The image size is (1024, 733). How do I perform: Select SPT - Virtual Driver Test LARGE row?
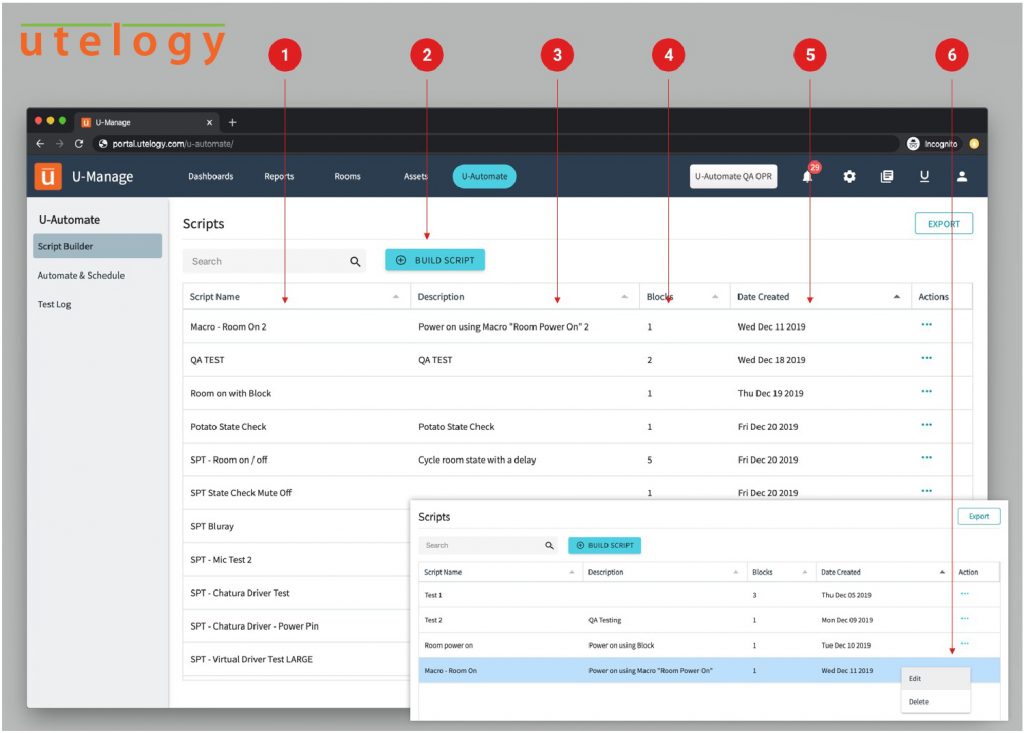(296, 660)
